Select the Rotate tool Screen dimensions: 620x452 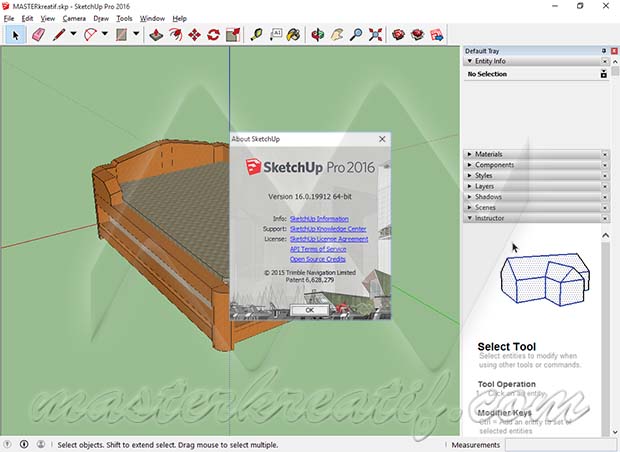pos(214,35)
